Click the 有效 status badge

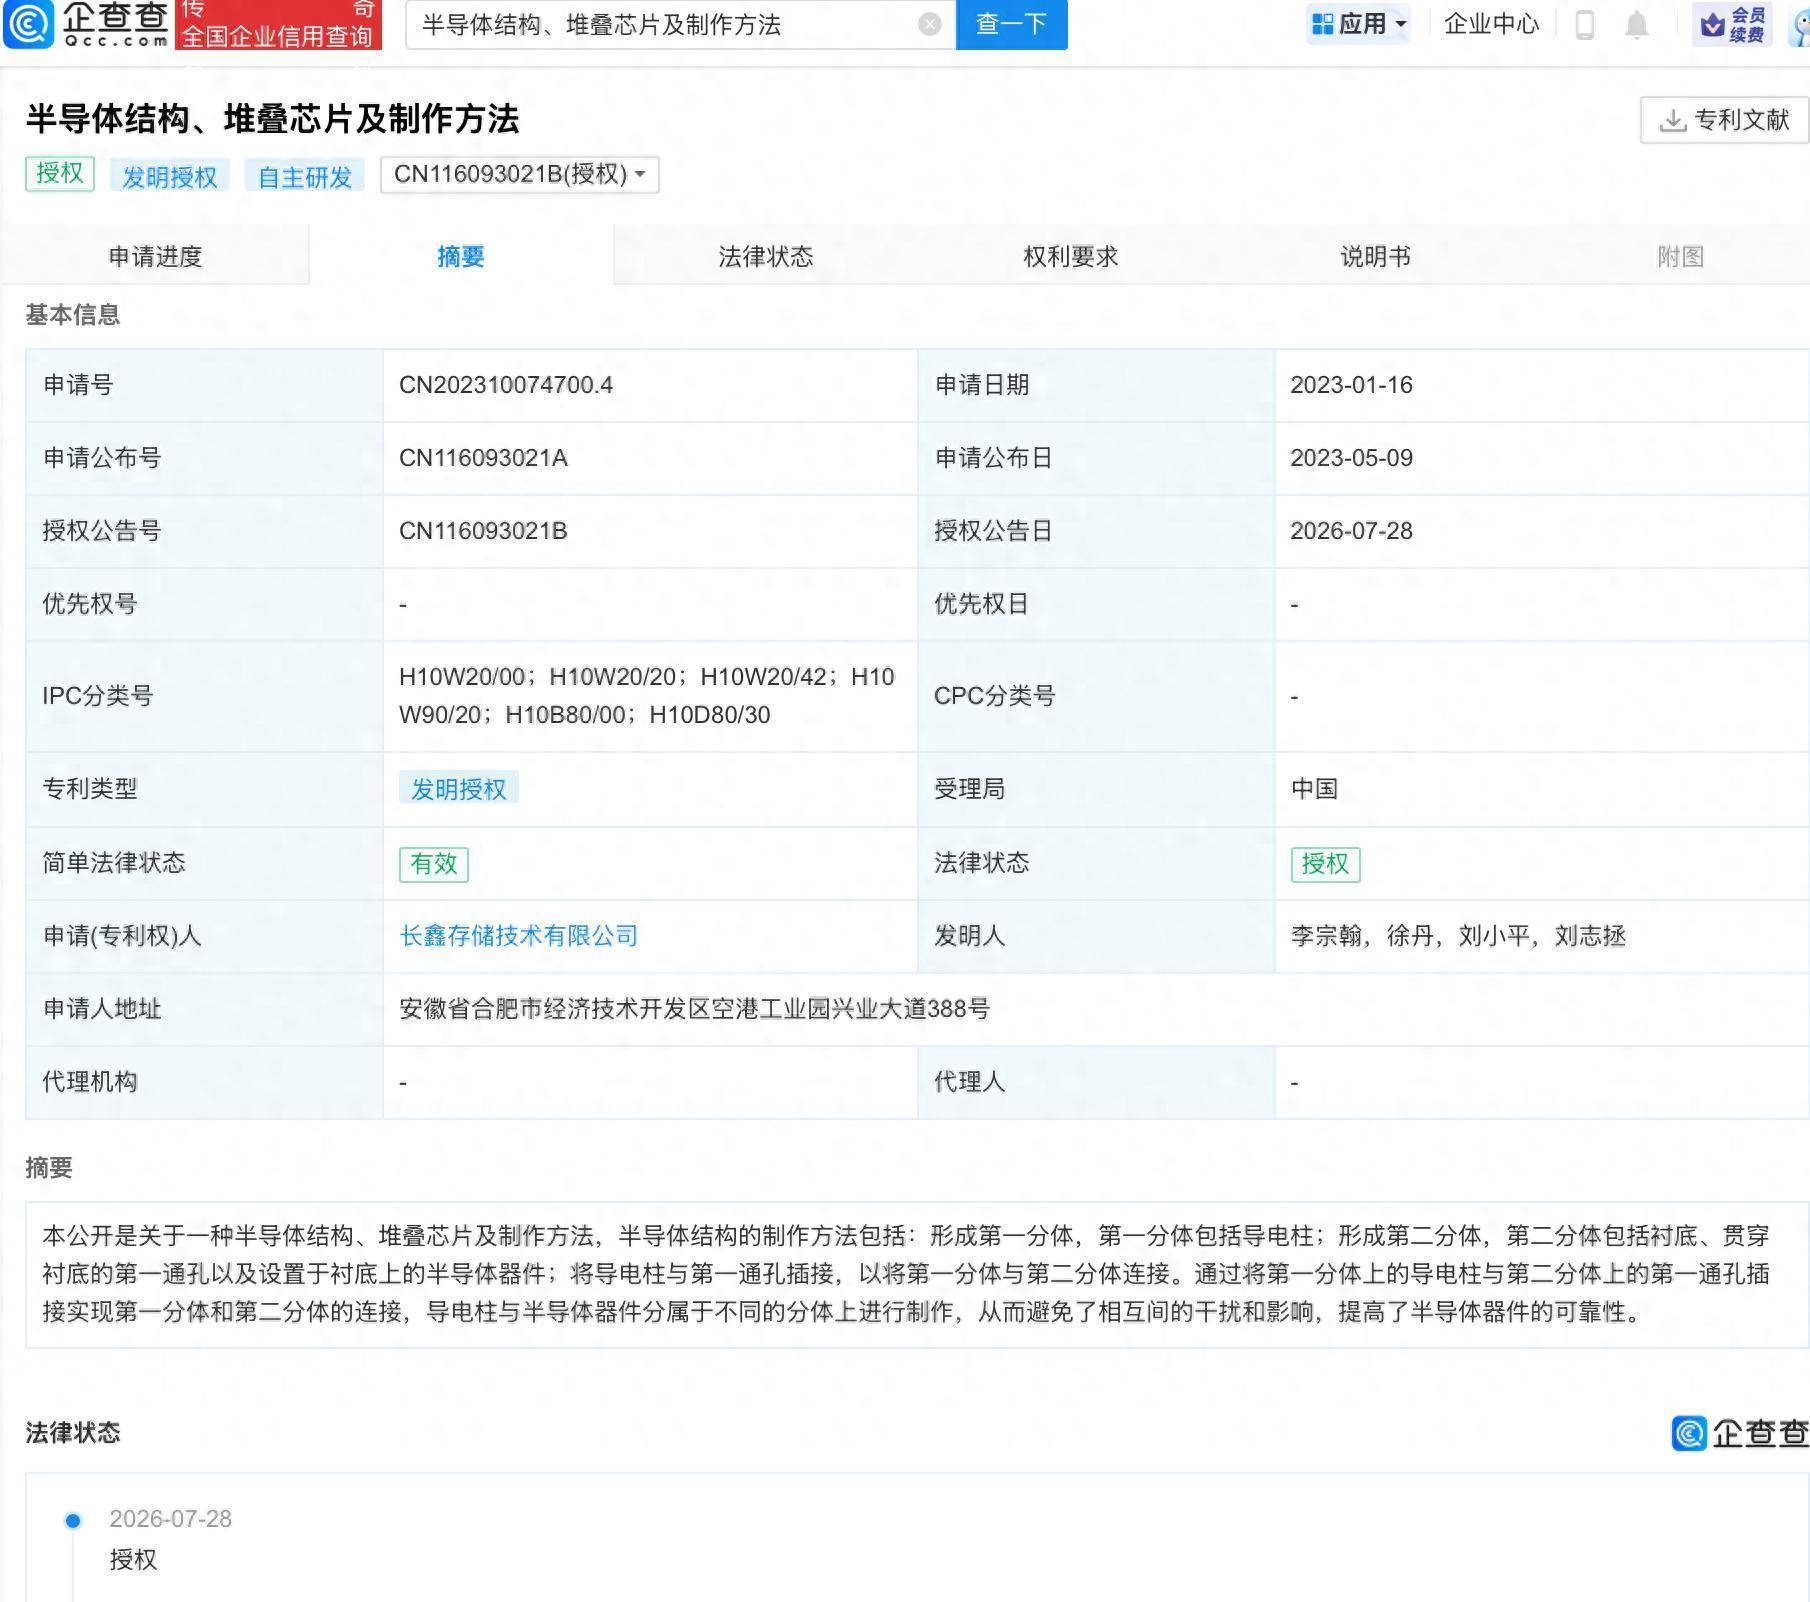pyautogui.click(x=433, y=863)
